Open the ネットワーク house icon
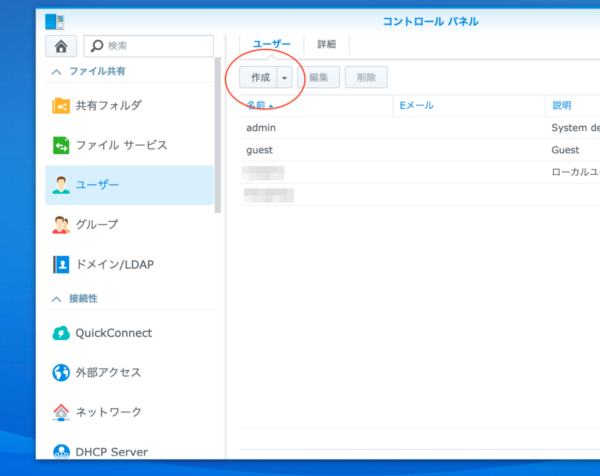600x476 pixels. point(61,412)
